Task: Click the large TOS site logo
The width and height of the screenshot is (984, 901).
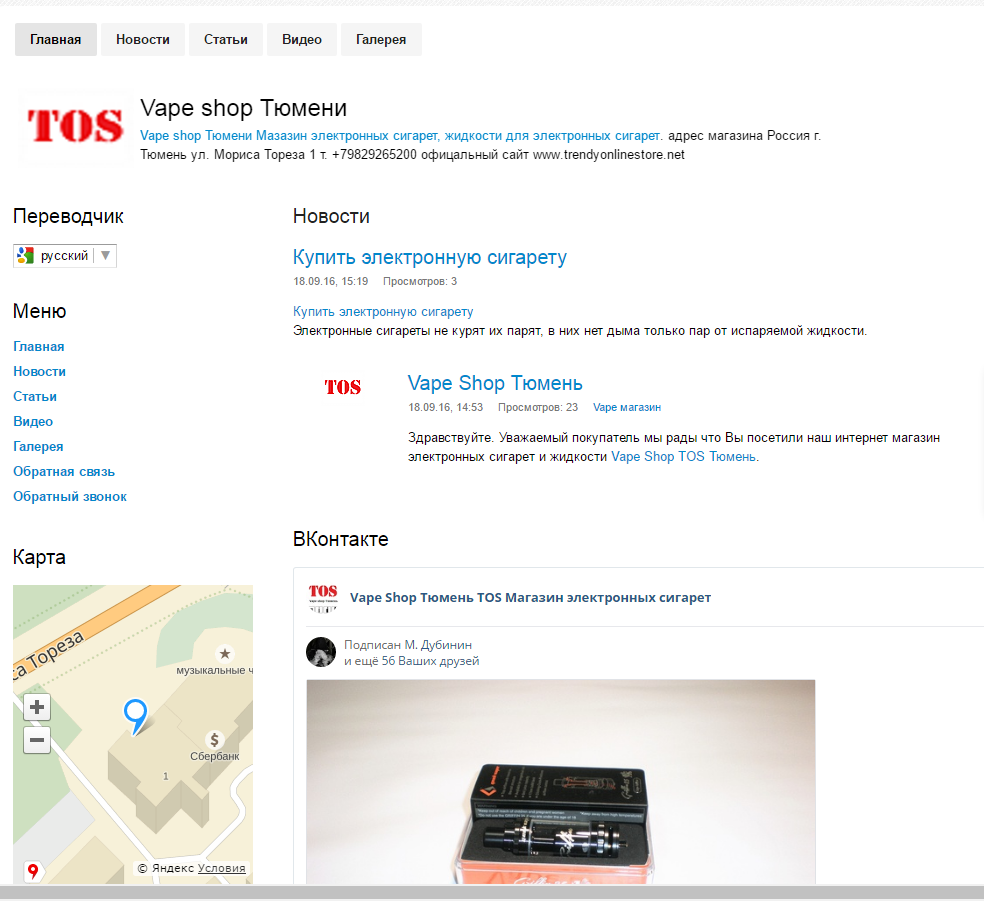Action: tap(75, 125)
